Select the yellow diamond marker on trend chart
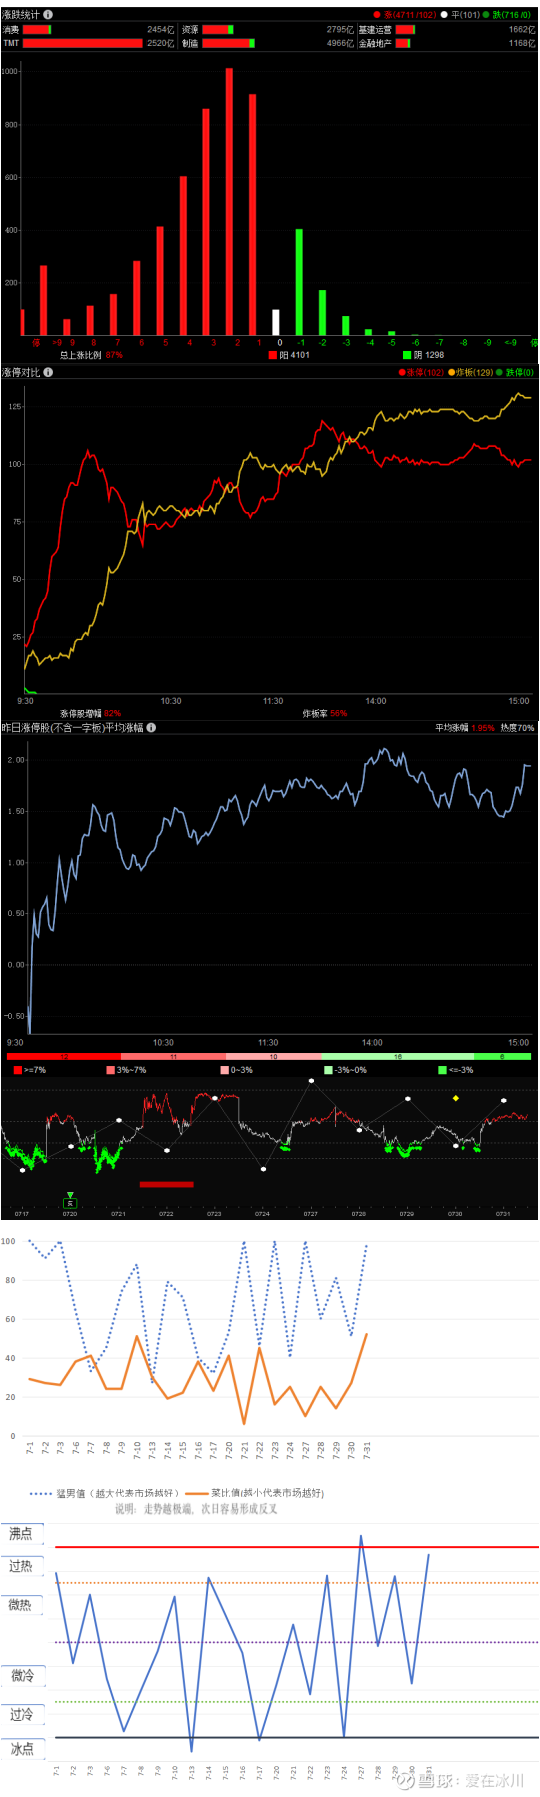This screenshot has width=540, height=1797. 456,1098
